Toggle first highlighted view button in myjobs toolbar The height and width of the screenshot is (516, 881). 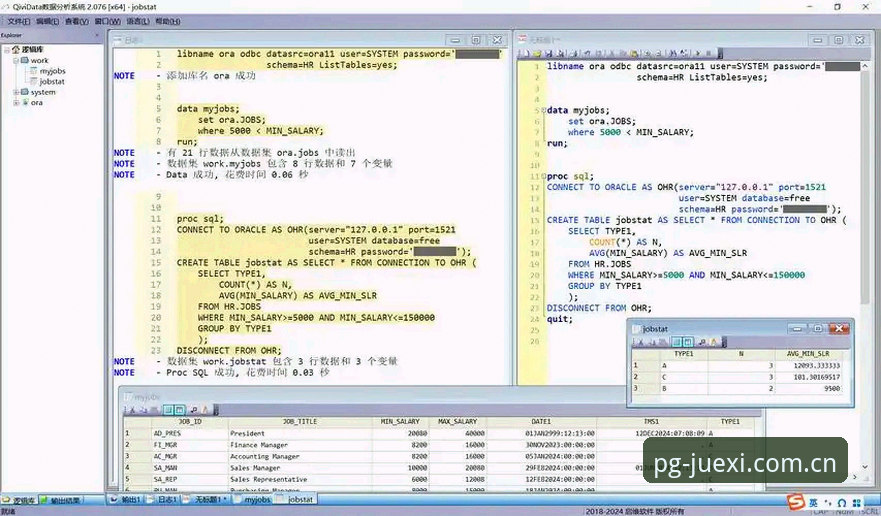[169, 410]
